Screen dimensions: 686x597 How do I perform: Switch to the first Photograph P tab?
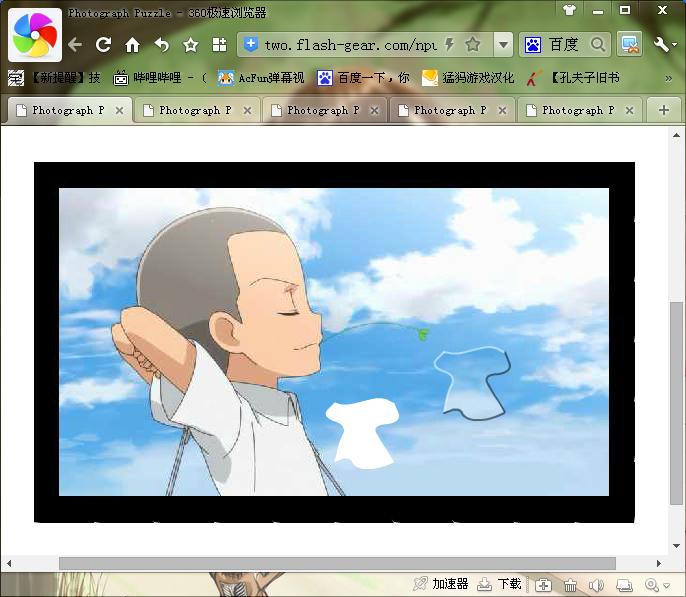click(68, 110)
